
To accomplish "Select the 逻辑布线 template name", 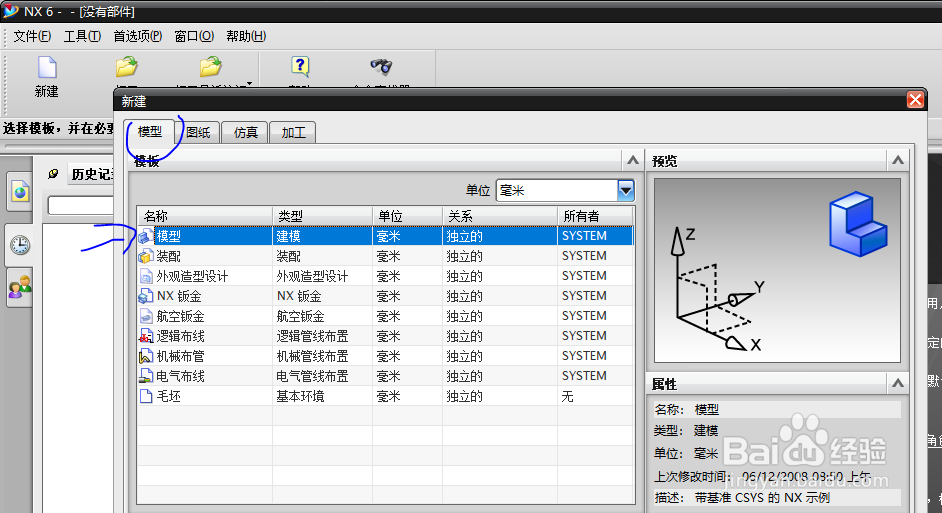I will pyautogui.click(x=180, y=336).
